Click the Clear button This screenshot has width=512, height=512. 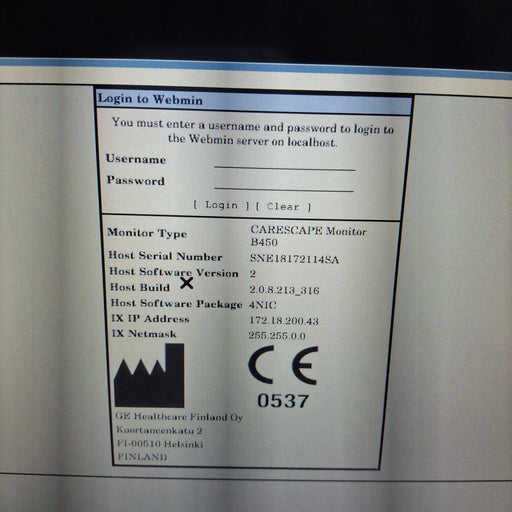pyautogui.click(x=284, y=207)
